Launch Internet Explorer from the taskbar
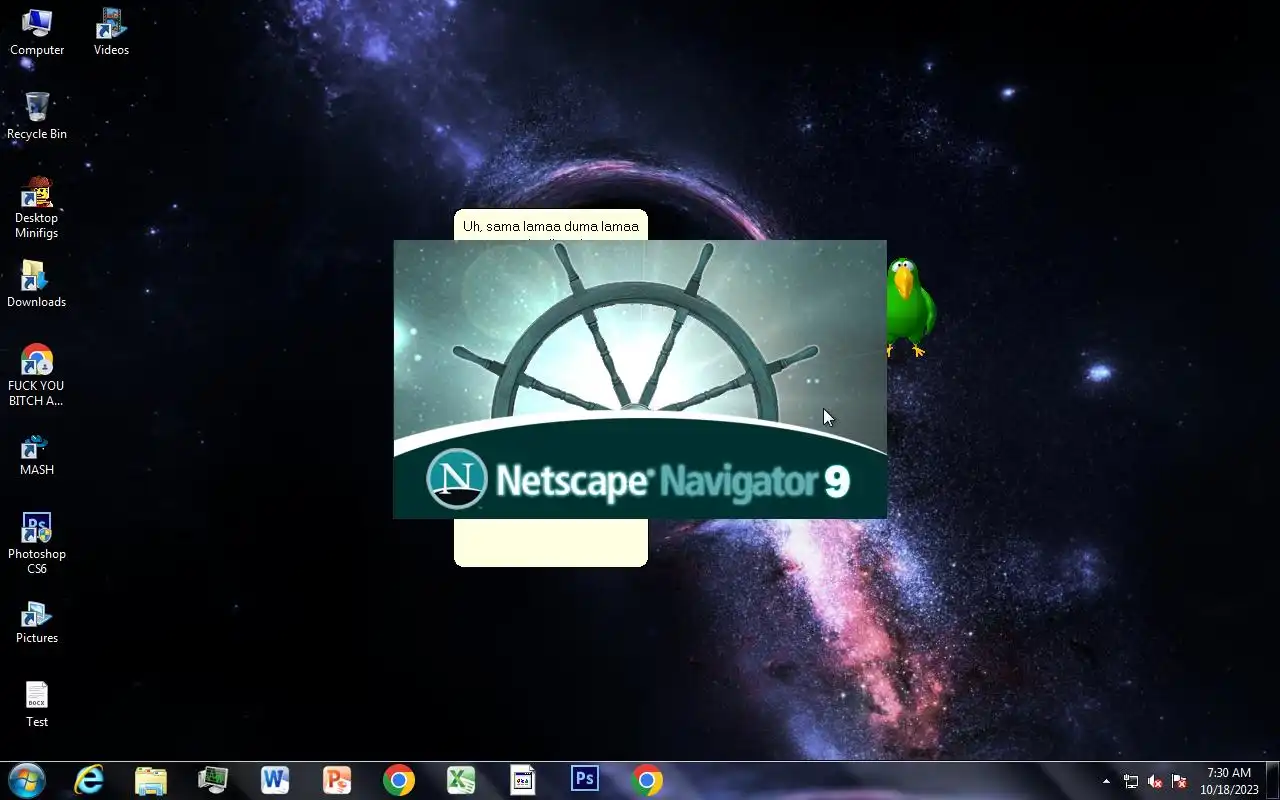The image size is (1280, 800). click(90, 780)
